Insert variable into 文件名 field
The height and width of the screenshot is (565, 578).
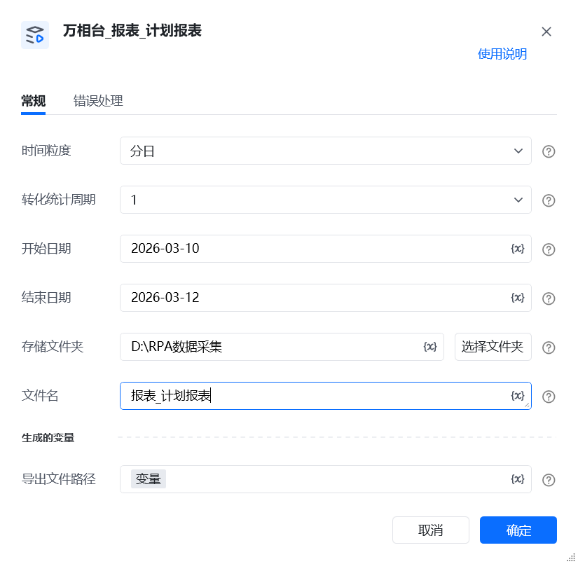coord(517,396)
